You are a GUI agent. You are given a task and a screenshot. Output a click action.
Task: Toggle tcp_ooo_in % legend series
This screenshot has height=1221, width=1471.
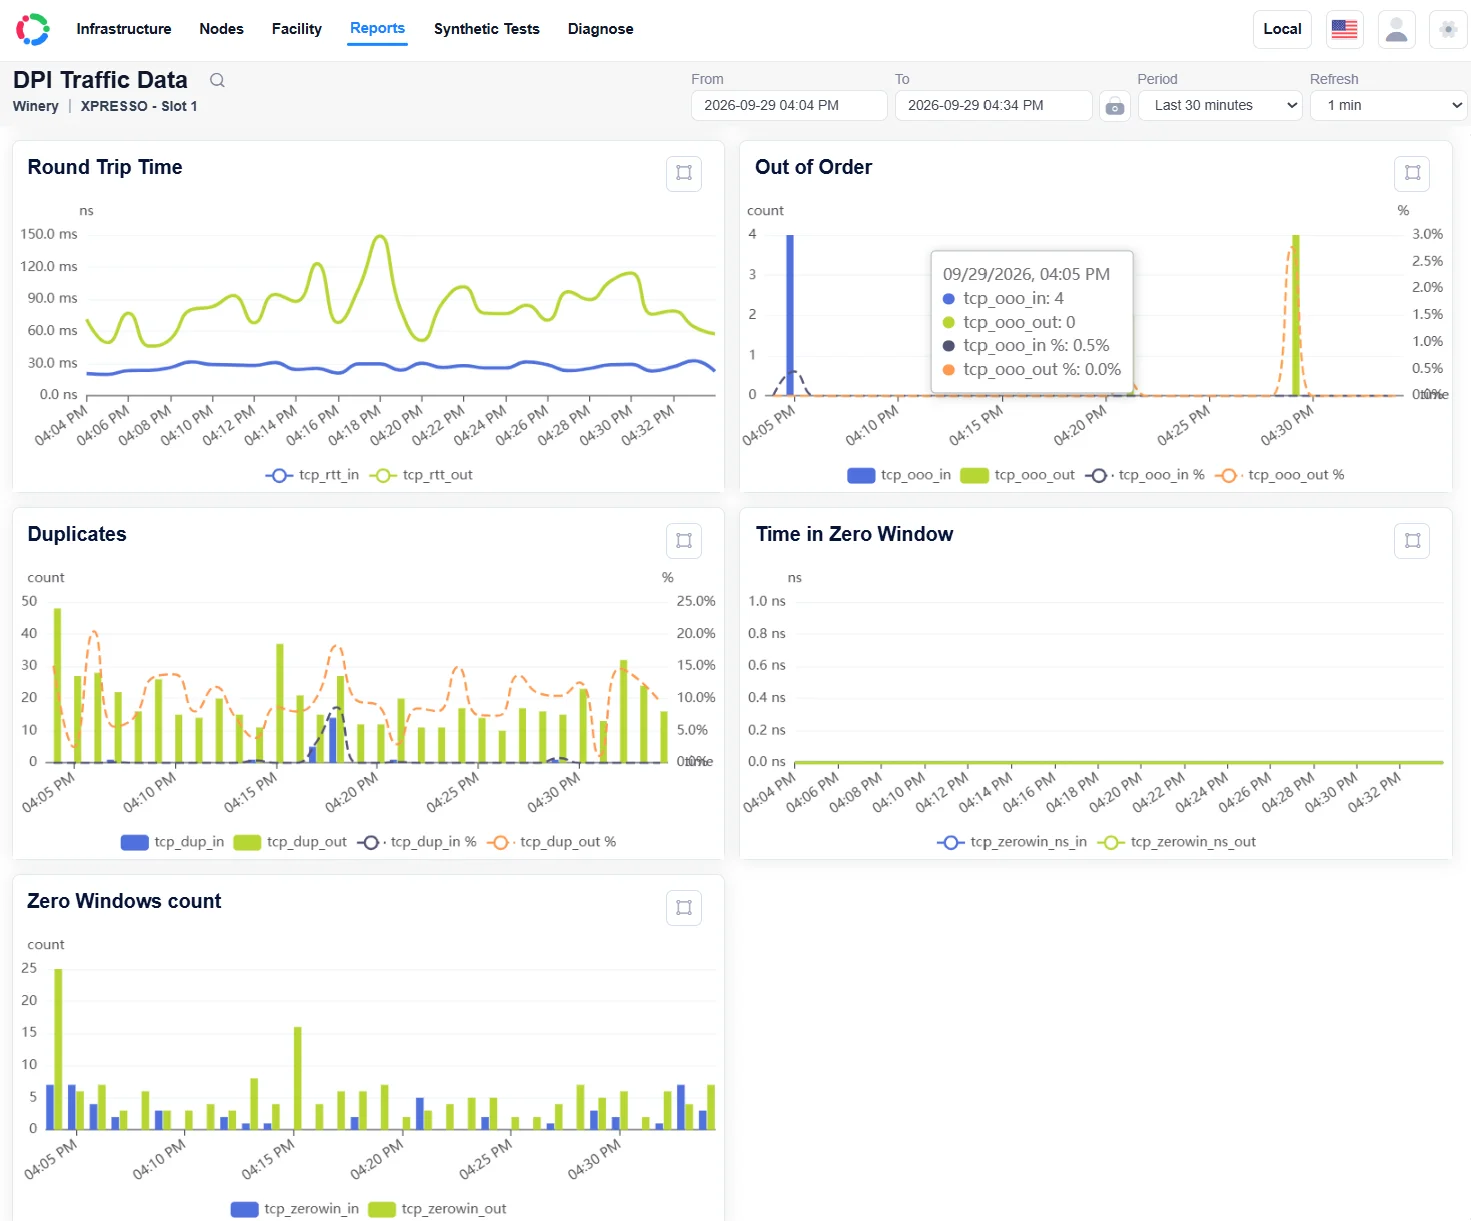tap(1145, 475)
